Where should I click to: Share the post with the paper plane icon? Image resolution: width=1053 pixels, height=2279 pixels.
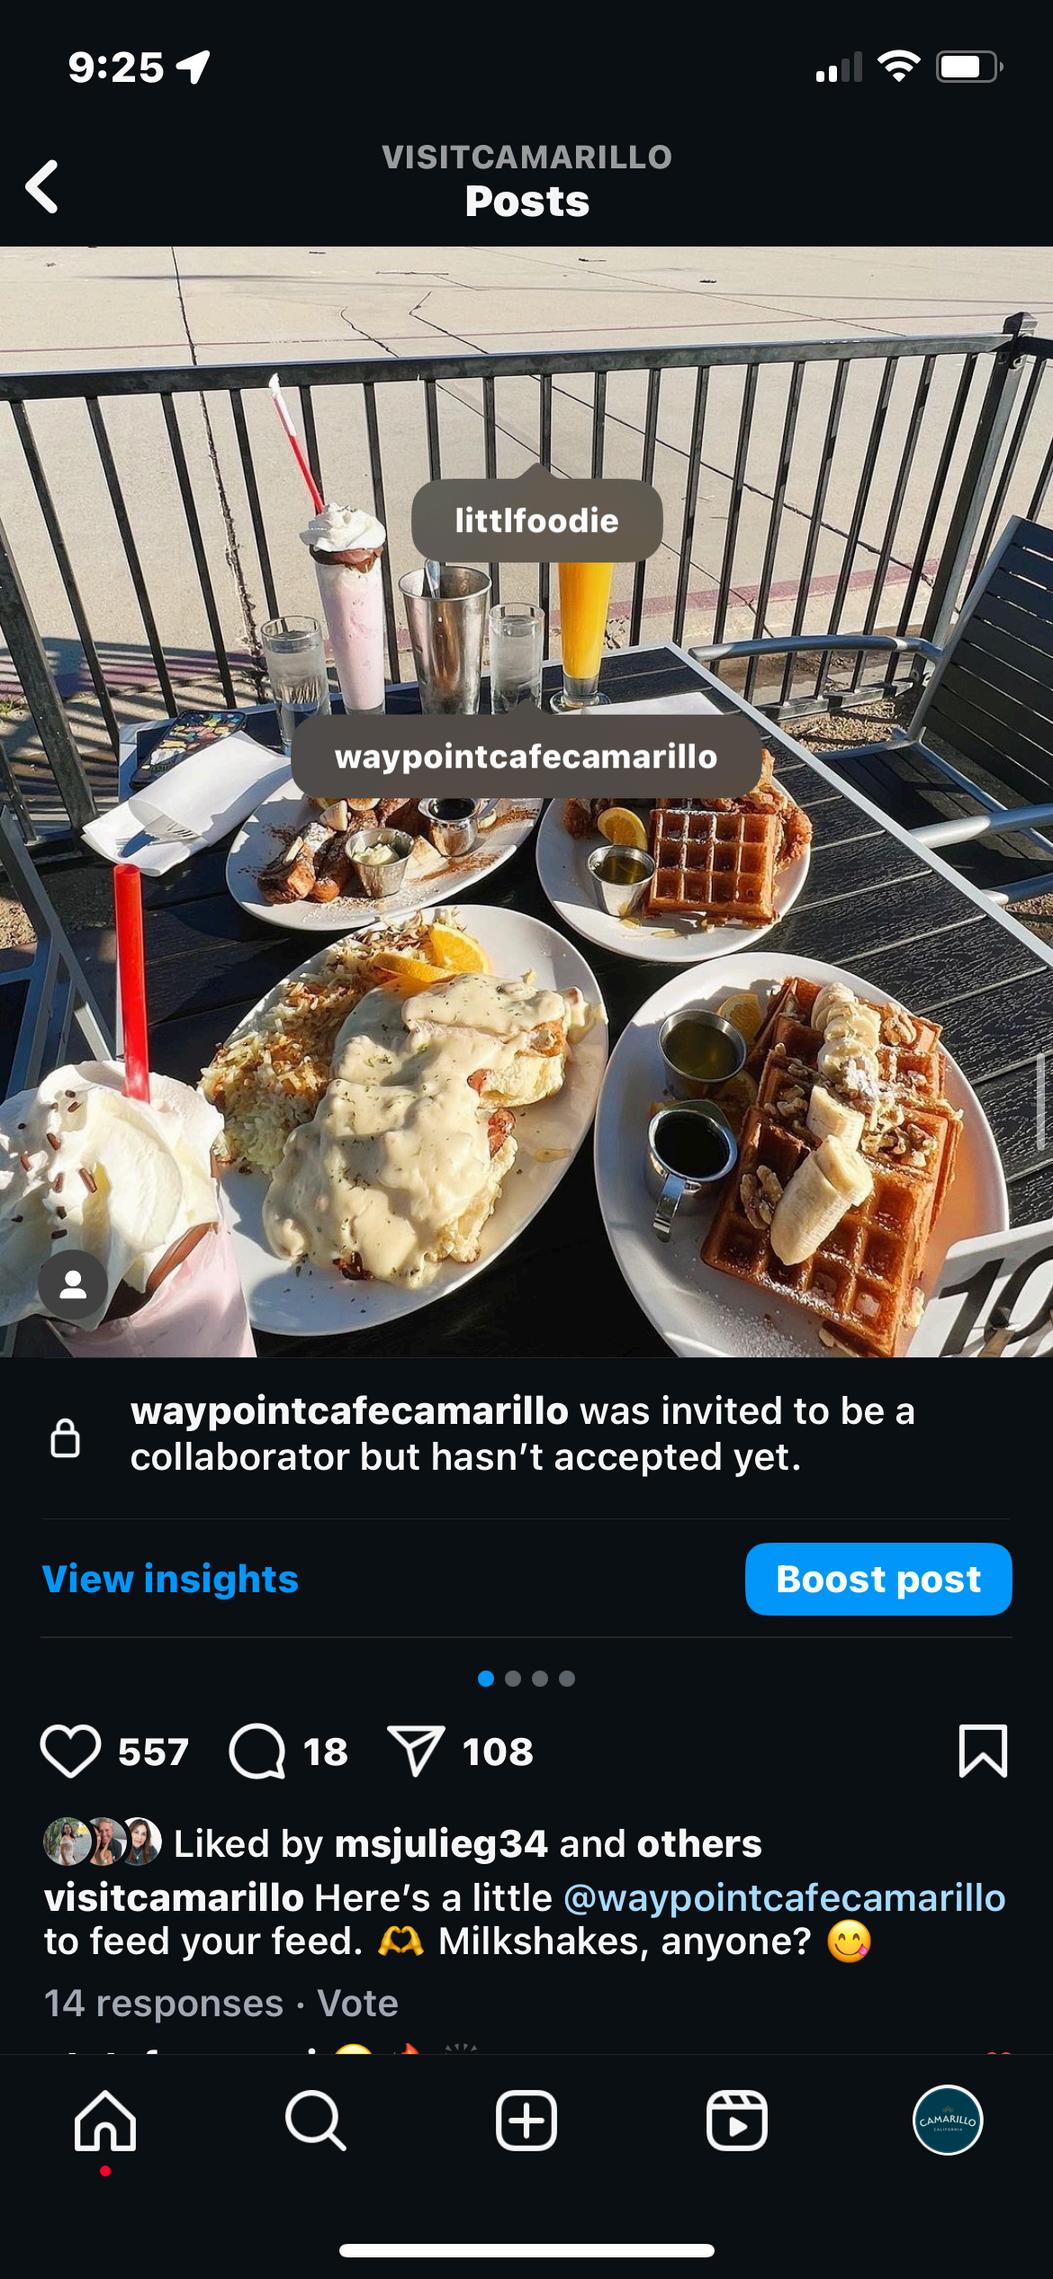pos(415,1751)
